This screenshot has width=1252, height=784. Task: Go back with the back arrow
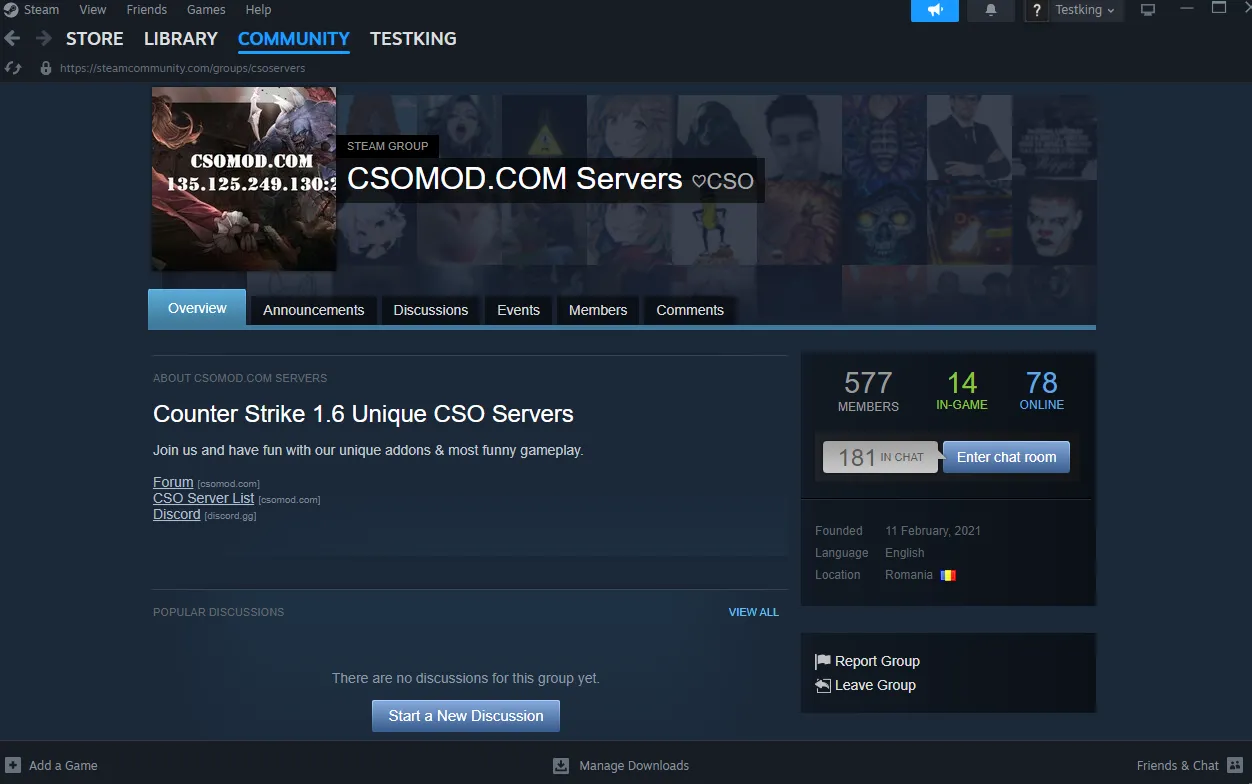(13, 39)
